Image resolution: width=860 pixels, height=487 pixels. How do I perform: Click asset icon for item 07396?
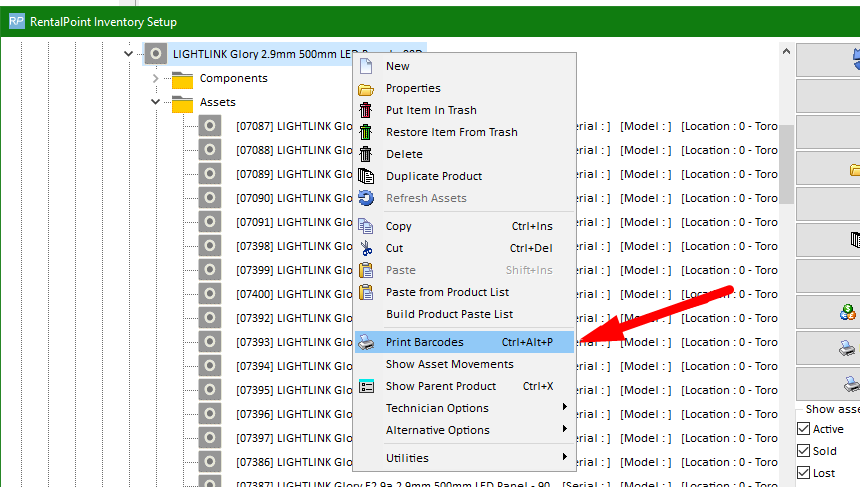click(210, 414)
